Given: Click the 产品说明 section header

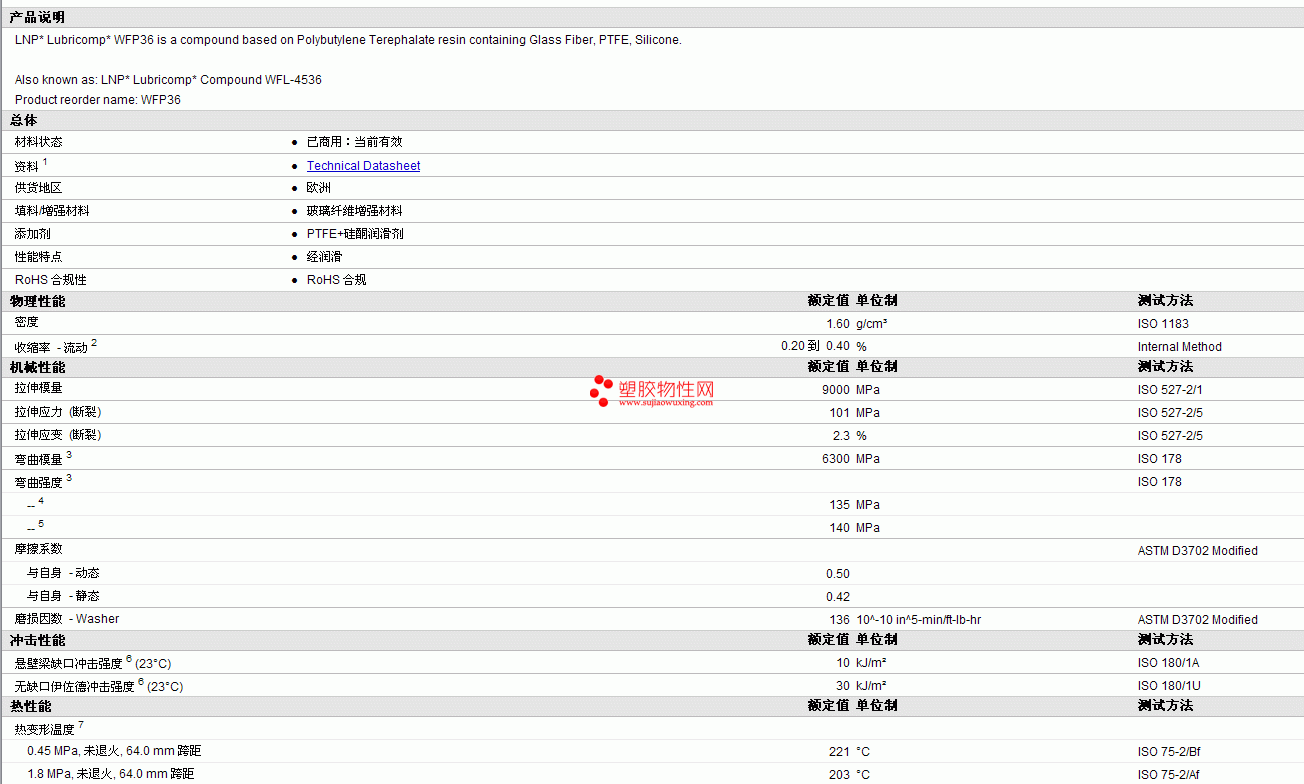Looking at the screenshot, I should click(37, 17).
